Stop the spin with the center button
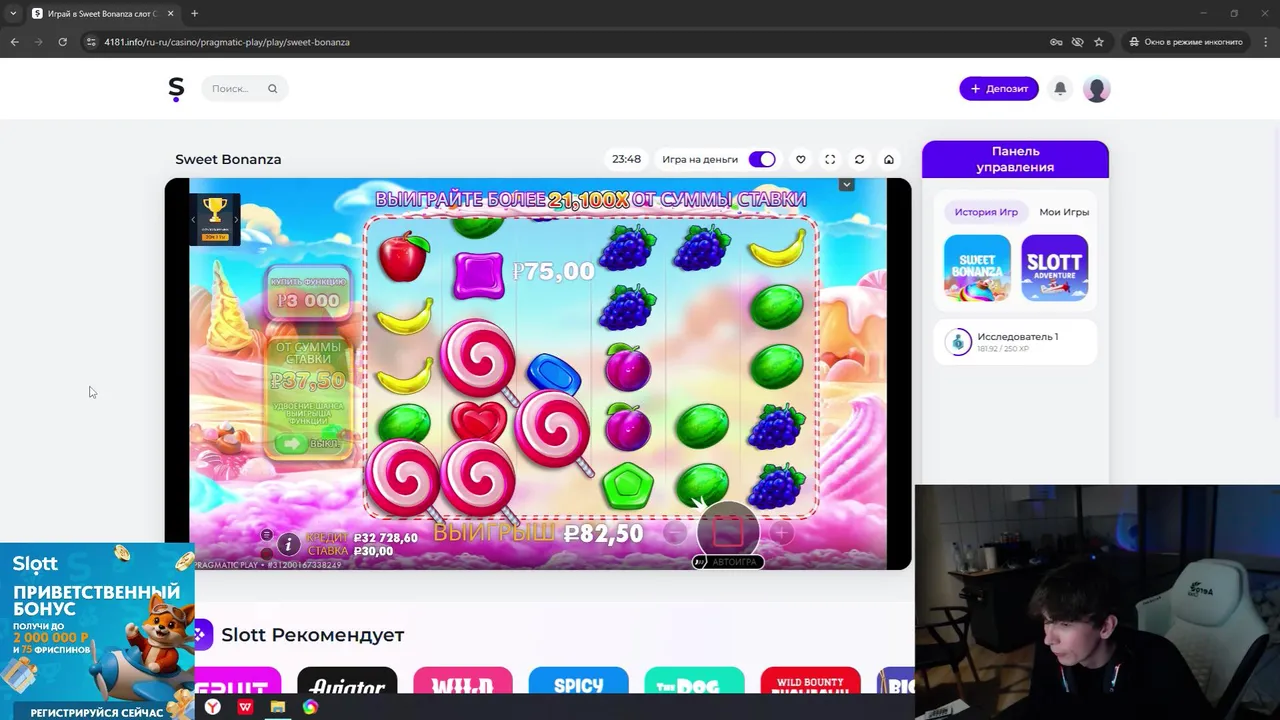Image resolution: width=1280 pixels, height=720 pixels. tap(728, 530)
